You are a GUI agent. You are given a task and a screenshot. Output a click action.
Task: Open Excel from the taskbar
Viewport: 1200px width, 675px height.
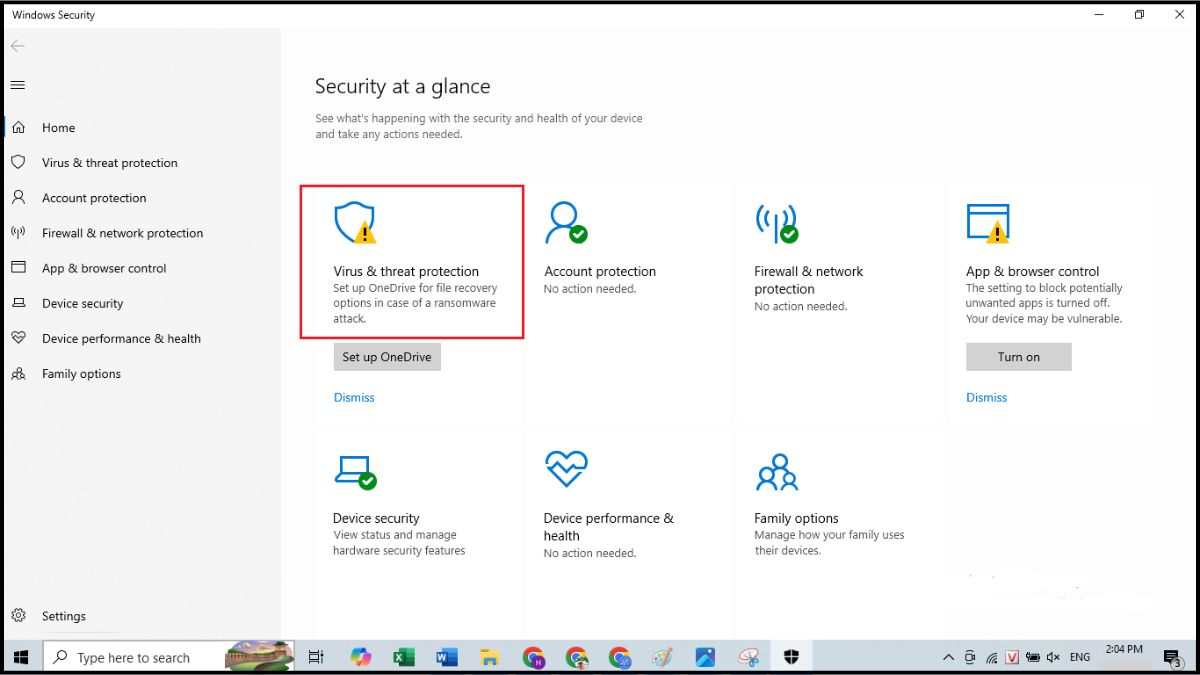(403, 657)
